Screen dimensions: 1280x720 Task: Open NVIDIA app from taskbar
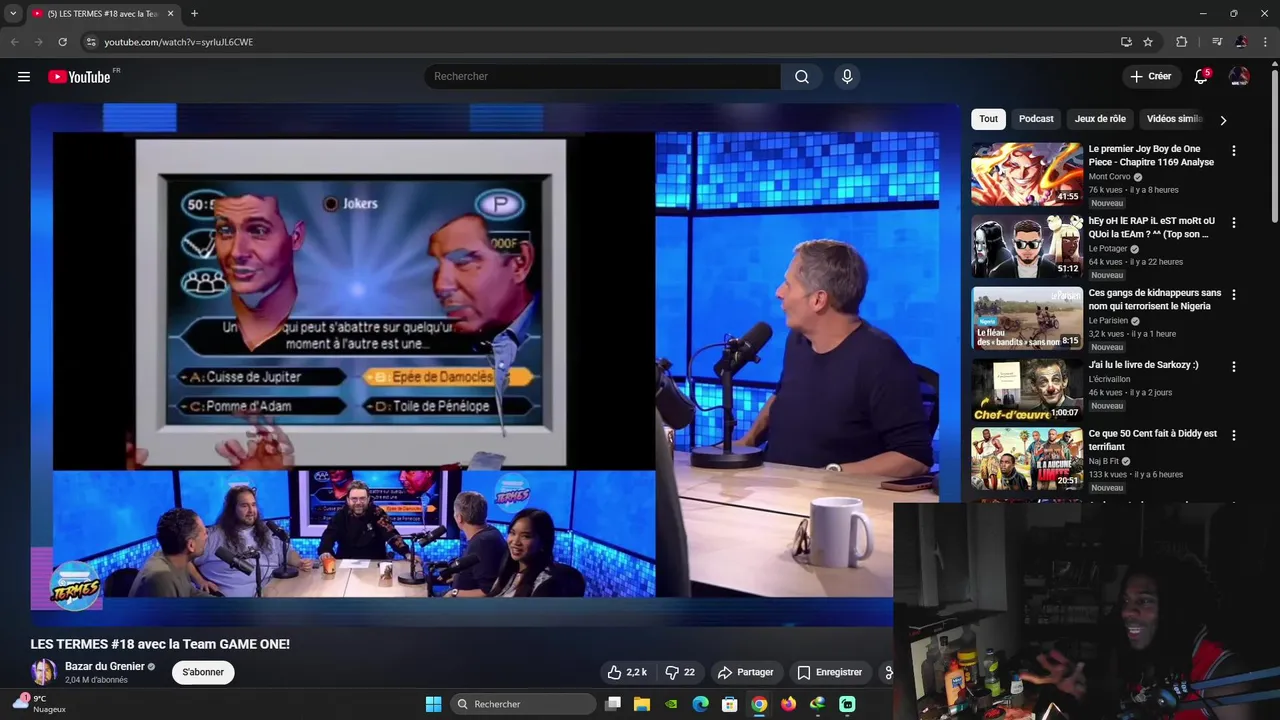(671, 704)
